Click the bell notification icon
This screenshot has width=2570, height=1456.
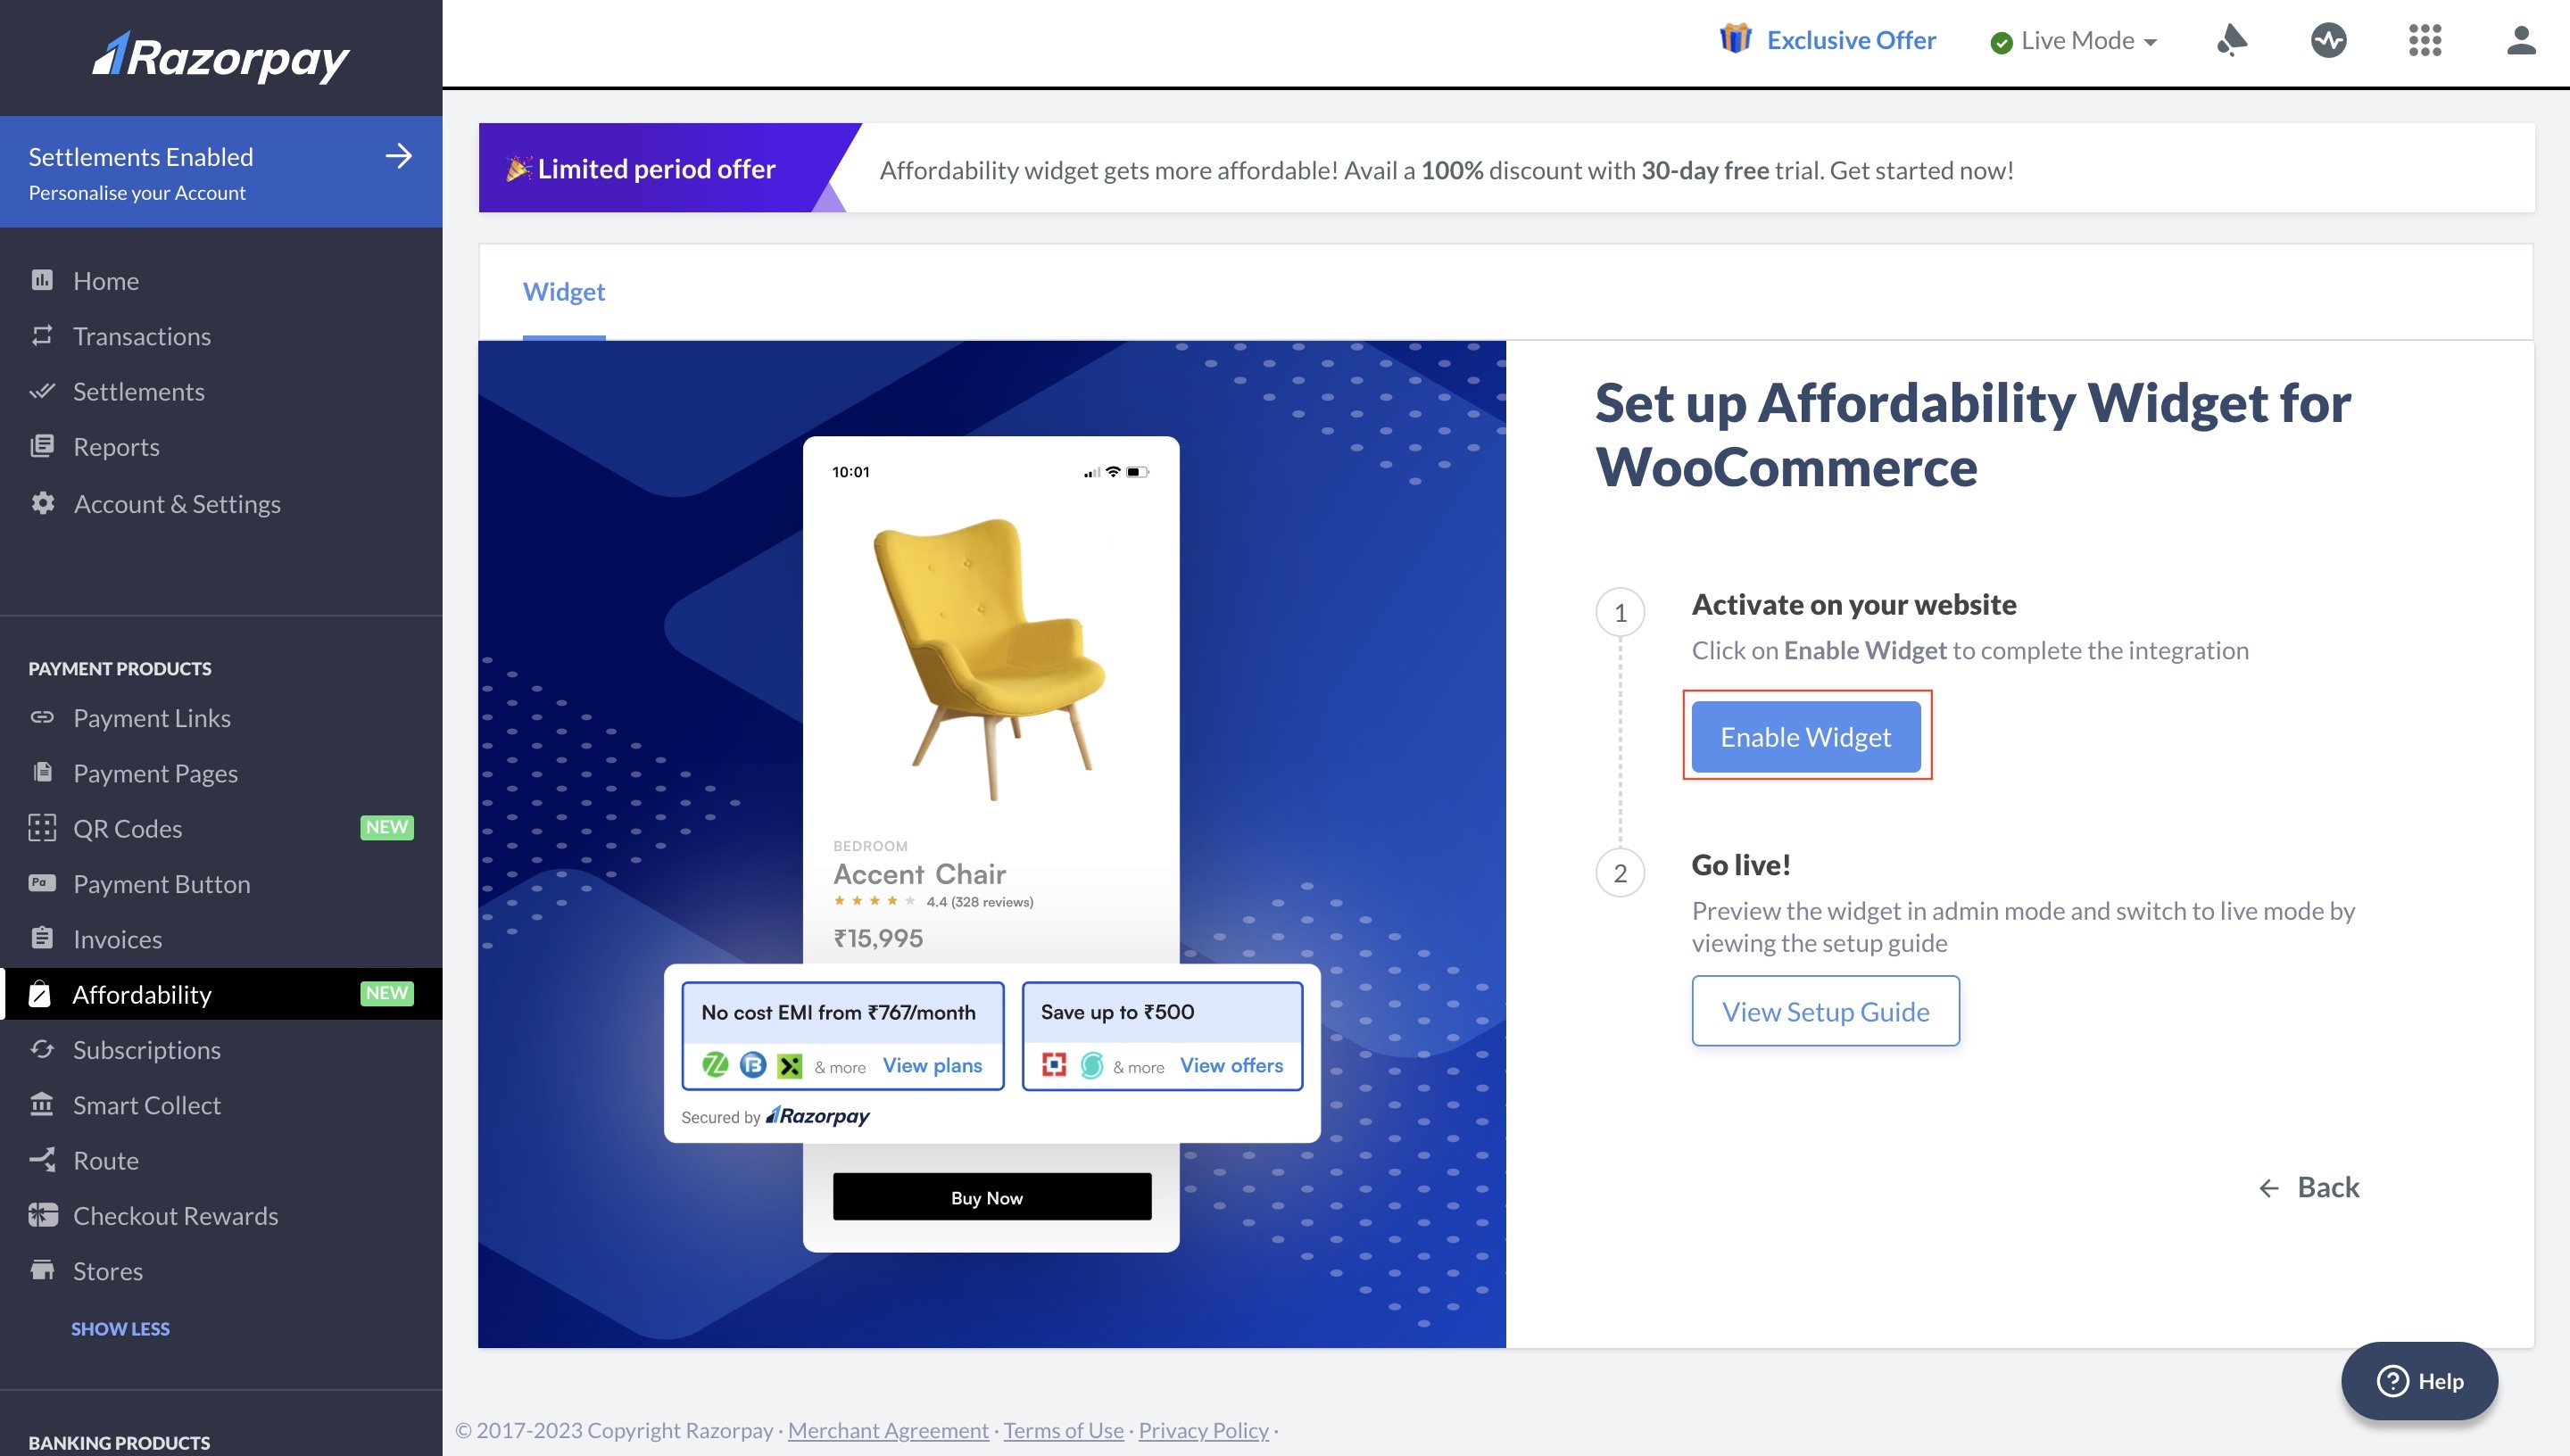[x=2231, y=39]
